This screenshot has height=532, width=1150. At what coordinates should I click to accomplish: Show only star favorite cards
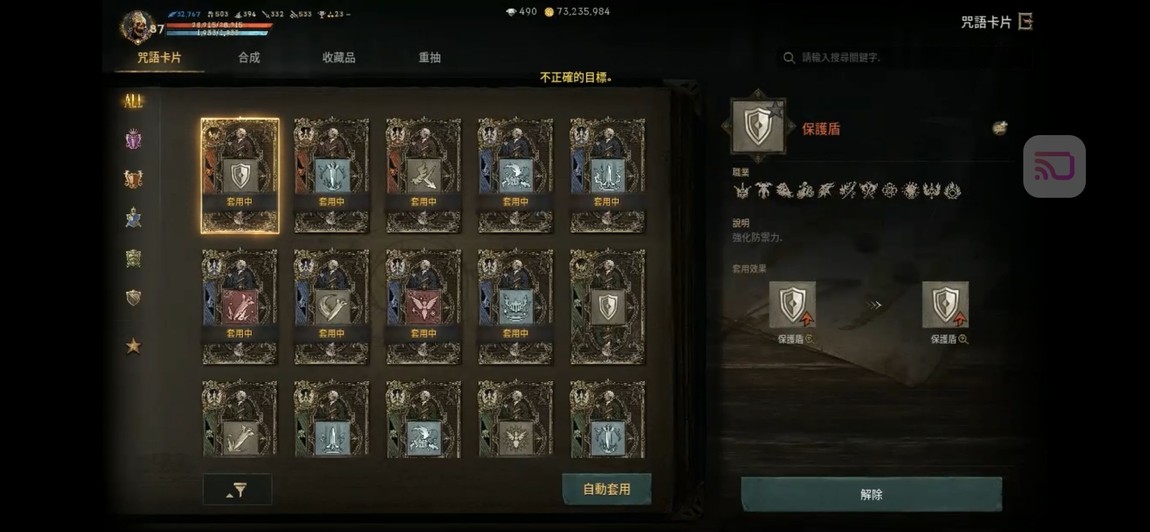coord(133,346)
